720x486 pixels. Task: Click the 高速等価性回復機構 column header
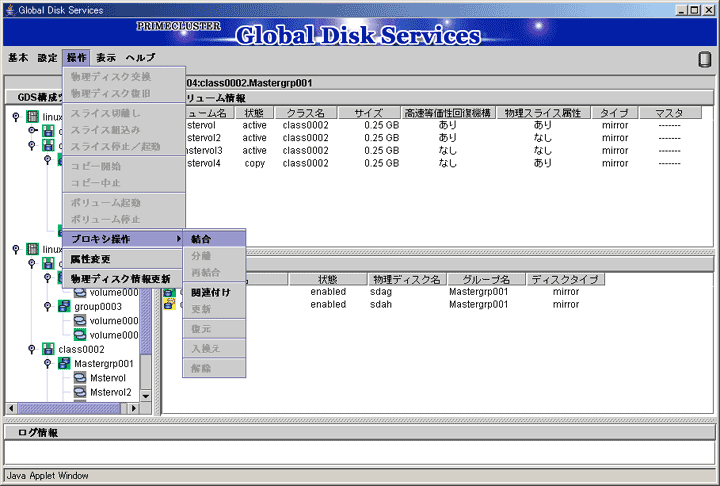pos(448,113)
